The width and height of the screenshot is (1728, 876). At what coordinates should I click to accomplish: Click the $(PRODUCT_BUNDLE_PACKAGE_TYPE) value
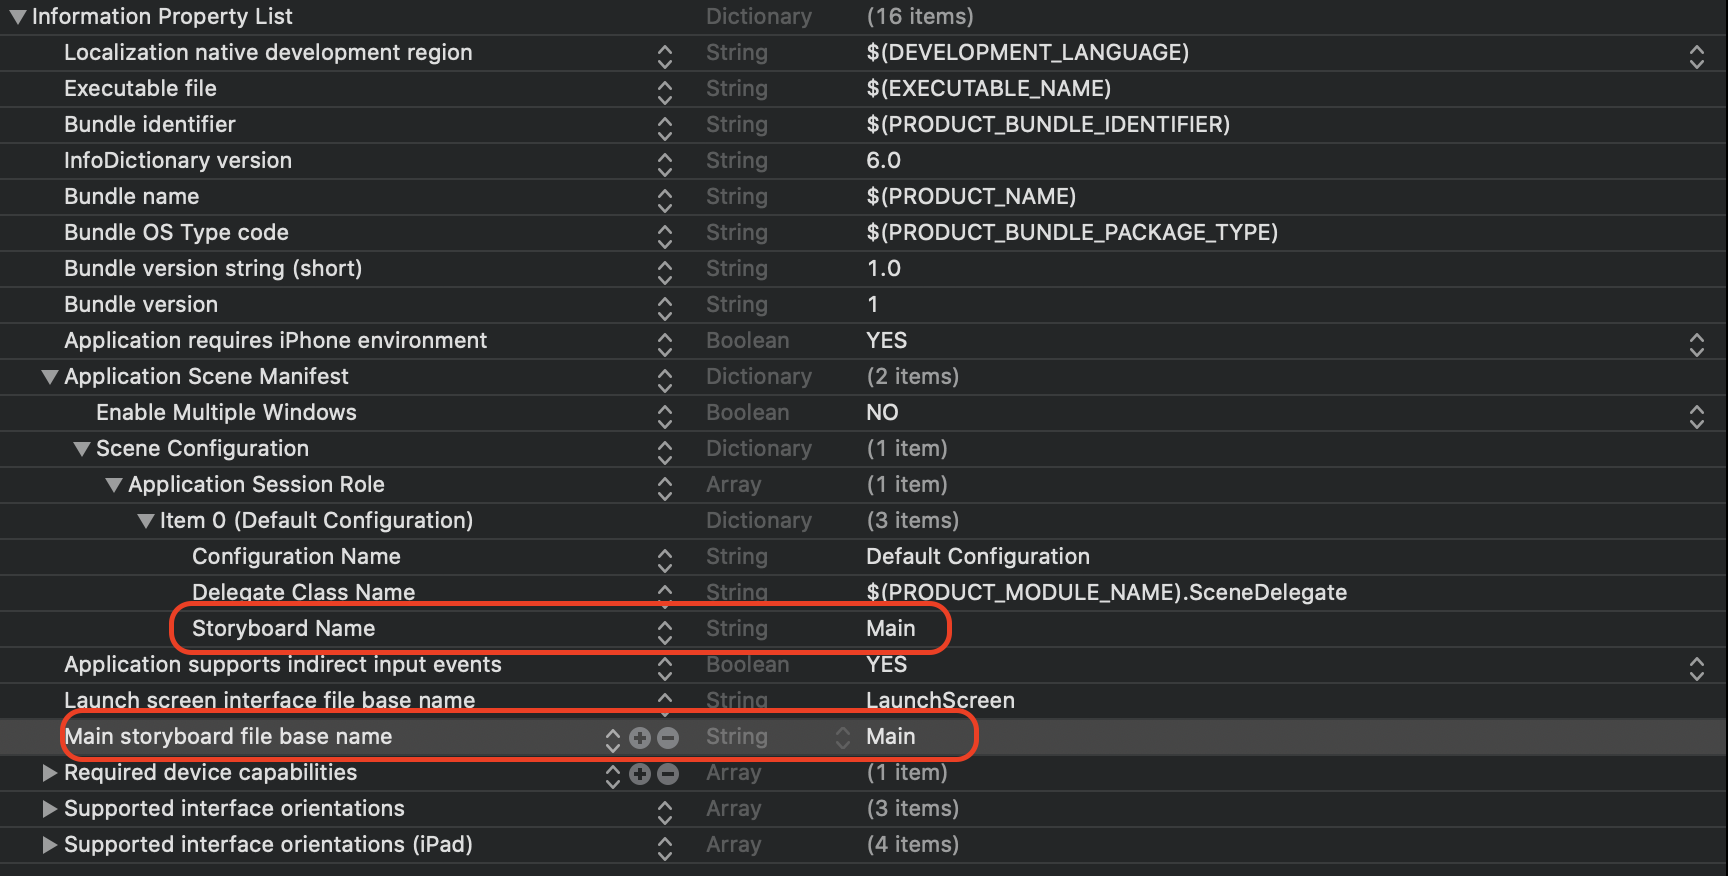[1072, 233]
